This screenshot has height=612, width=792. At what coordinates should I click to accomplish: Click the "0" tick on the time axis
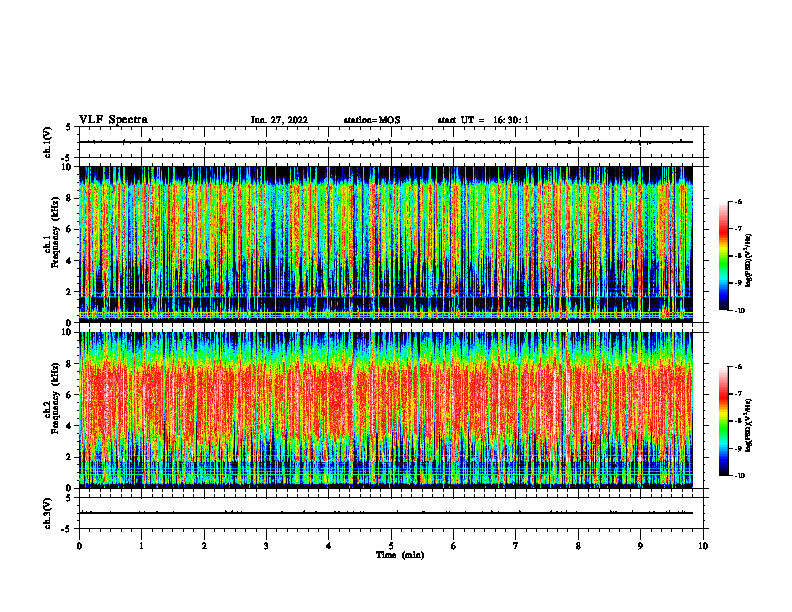(x=79, y=546)
